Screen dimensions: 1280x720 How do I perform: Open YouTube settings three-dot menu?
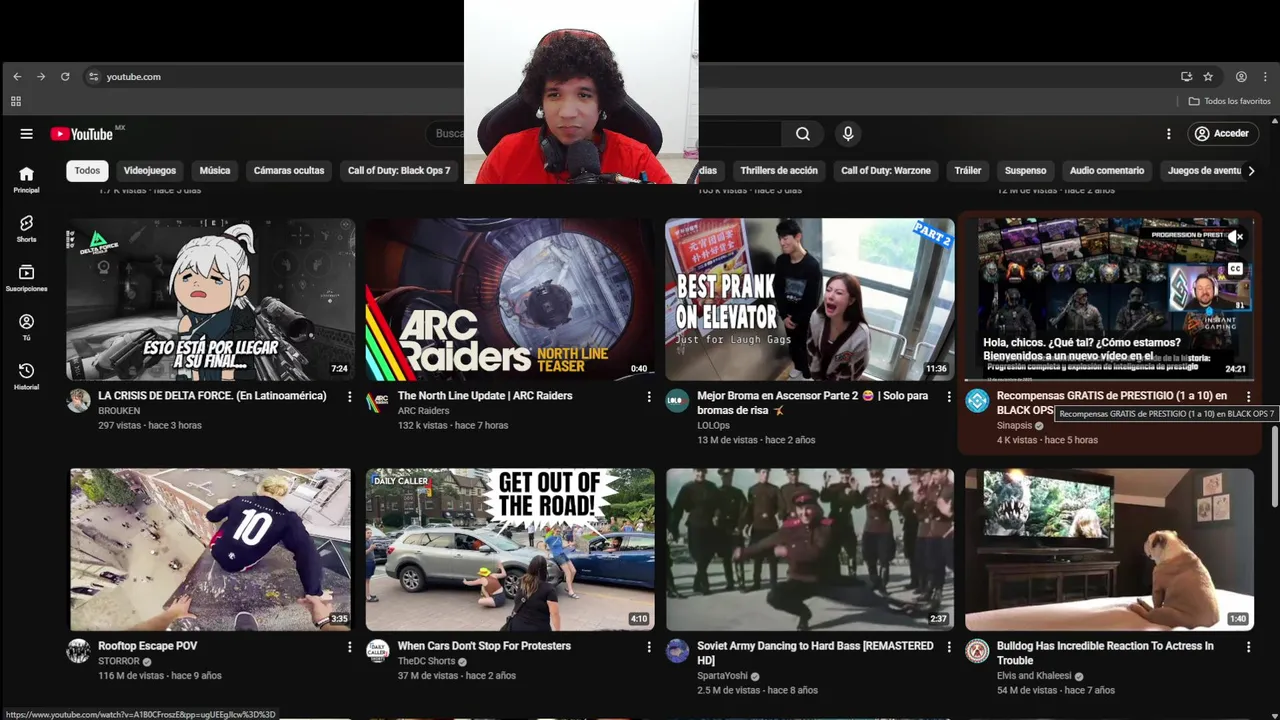(1168, 134)
